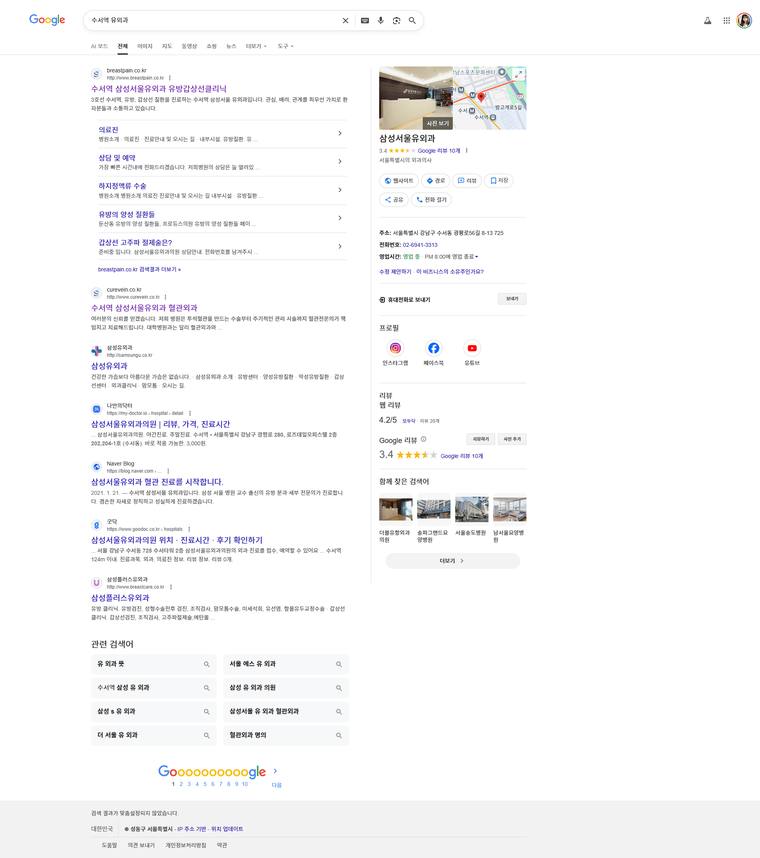Clear the search box with the X icon
The image size is (760, 858).
tap(345, 21)
